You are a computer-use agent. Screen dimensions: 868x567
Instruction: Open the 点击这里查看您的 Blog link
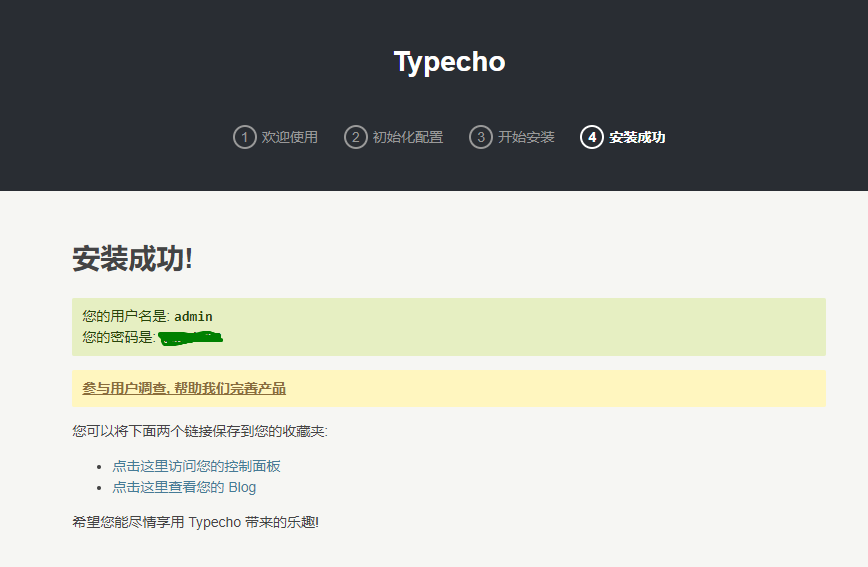click(x=184, y=487)
